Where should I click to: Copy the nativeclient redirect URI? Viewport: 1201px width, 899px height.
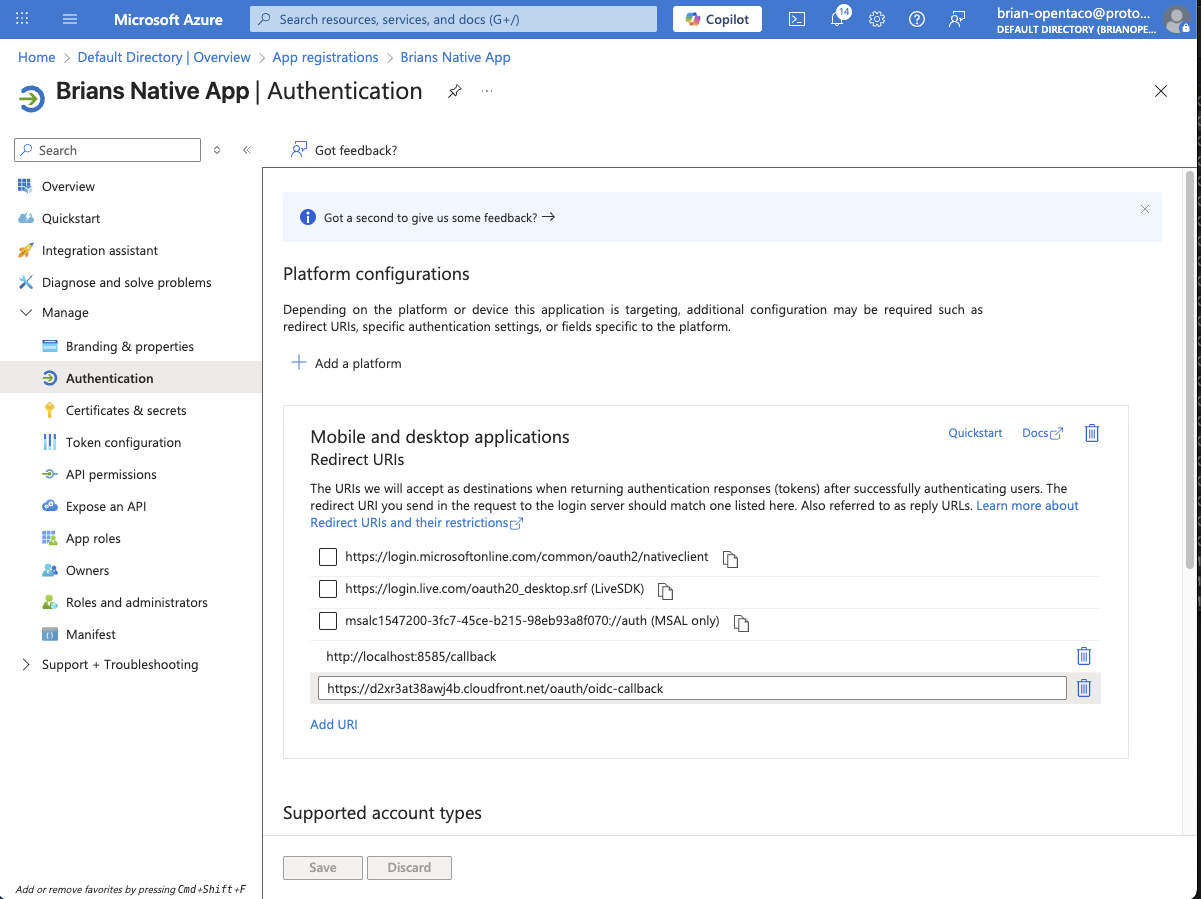(730, 559)
